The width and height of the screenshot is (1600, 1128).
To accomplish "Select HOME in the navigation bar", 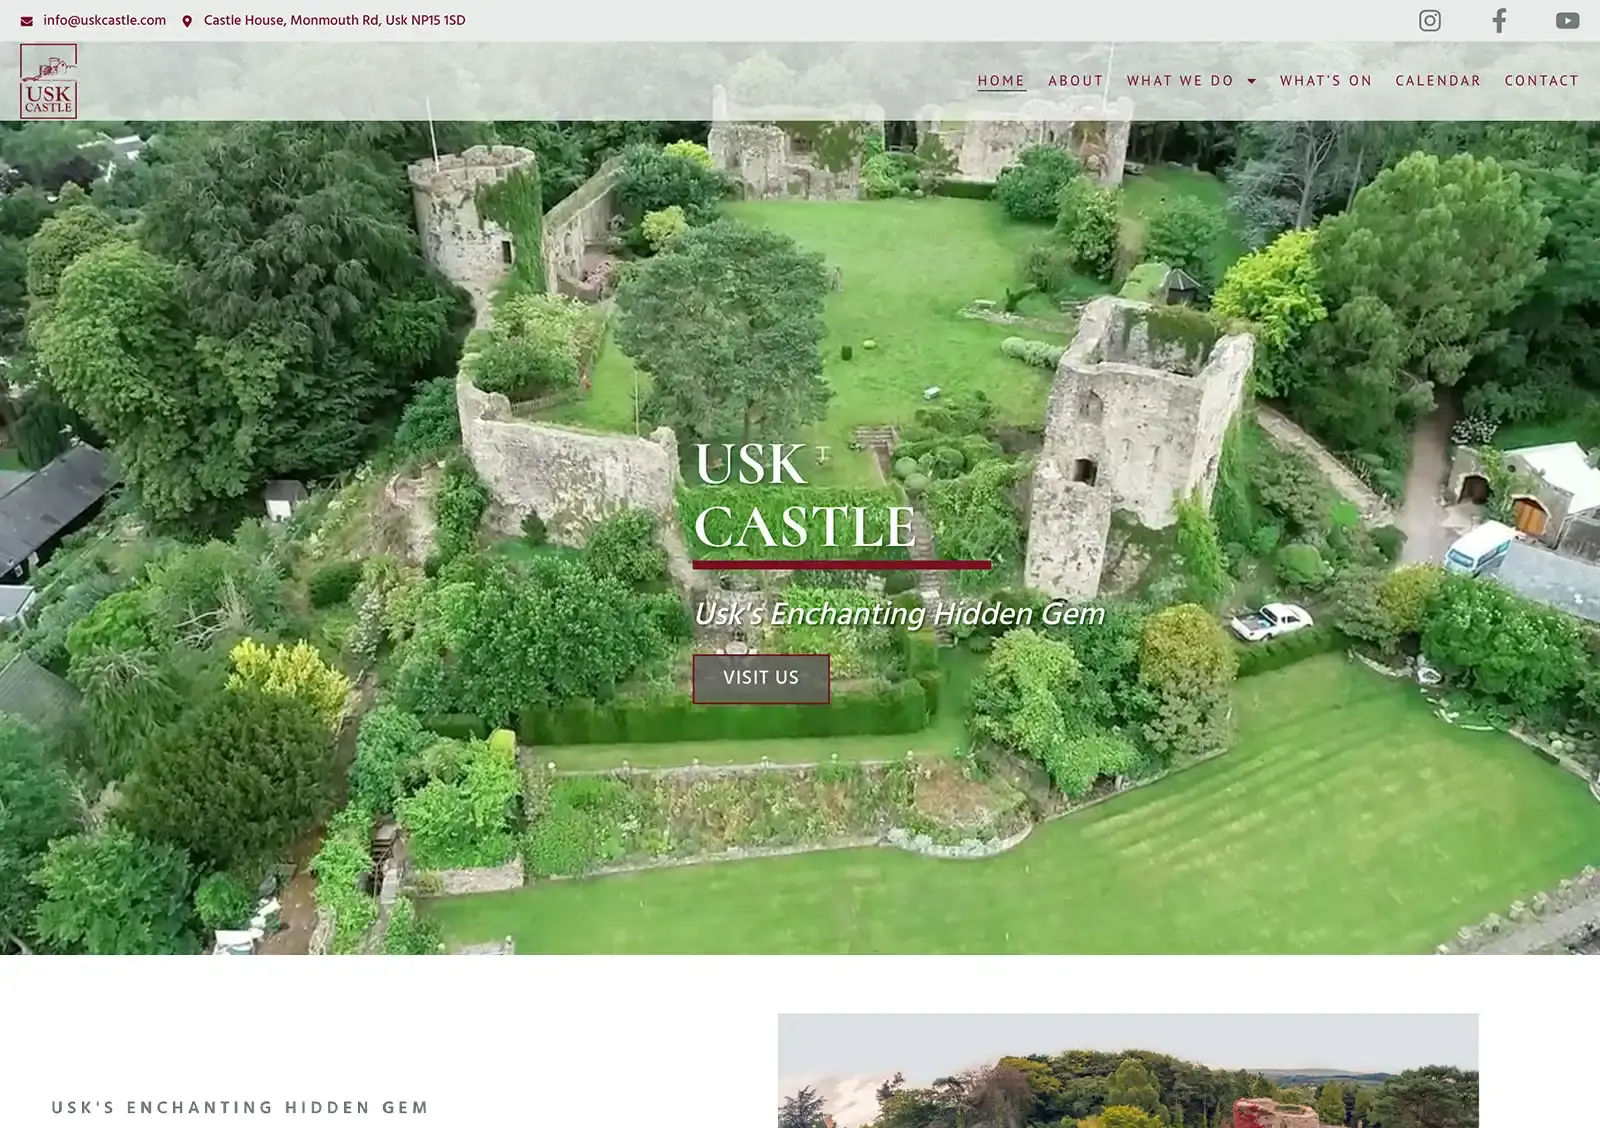I will pyautogui.click(x=1001, y=80).
